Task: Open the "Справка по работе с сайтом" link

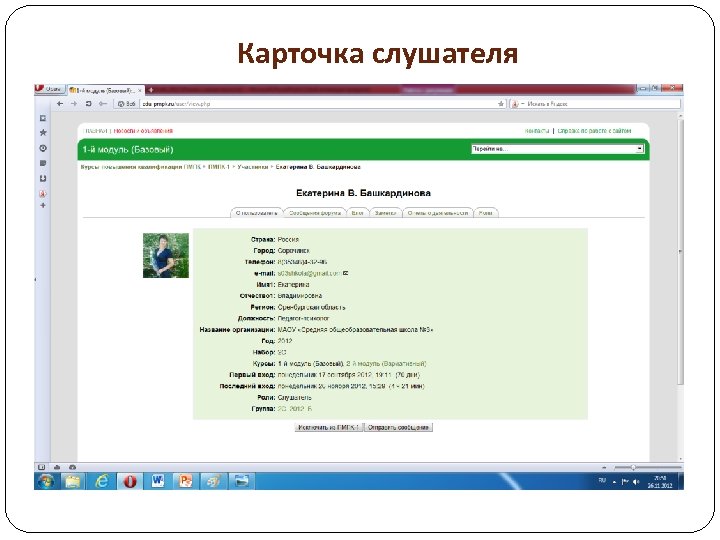Action: pyautogui.click(x=594, y=131)
